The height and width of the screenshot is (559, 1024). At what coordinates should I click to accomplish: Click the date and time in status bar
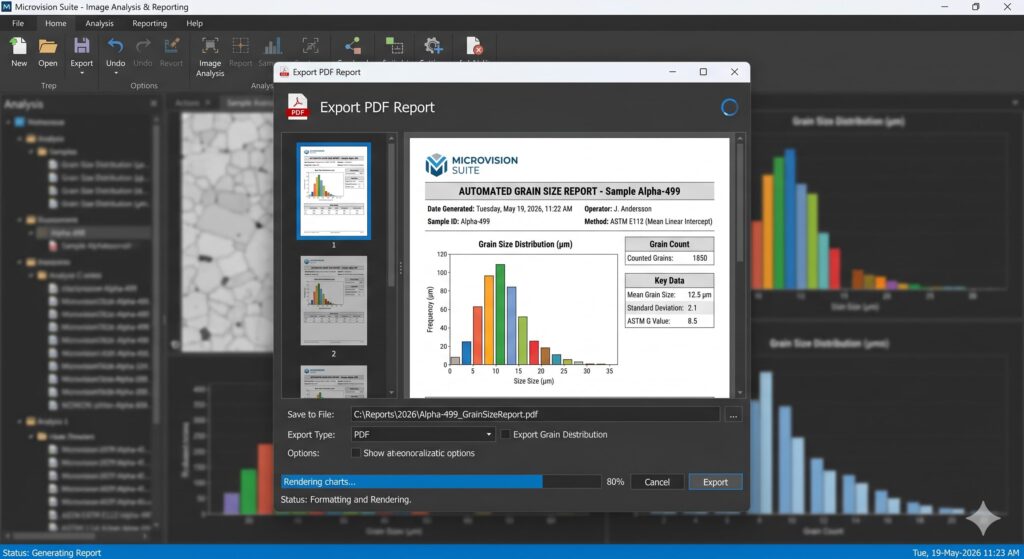click(965, 552)
